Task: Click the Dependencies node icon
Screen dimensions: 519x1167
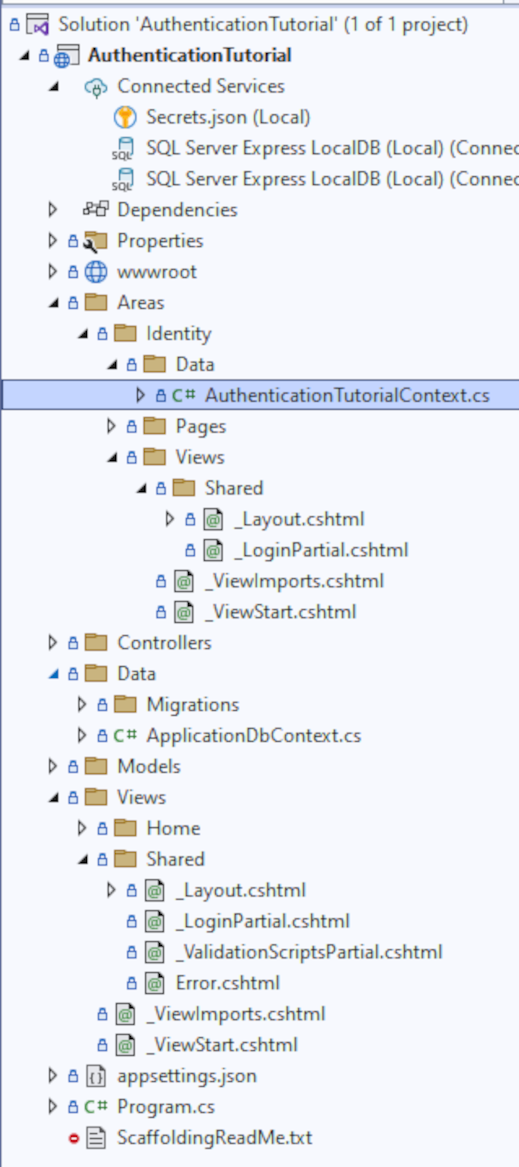Action: pyautogui.click(x=95, y=209)
